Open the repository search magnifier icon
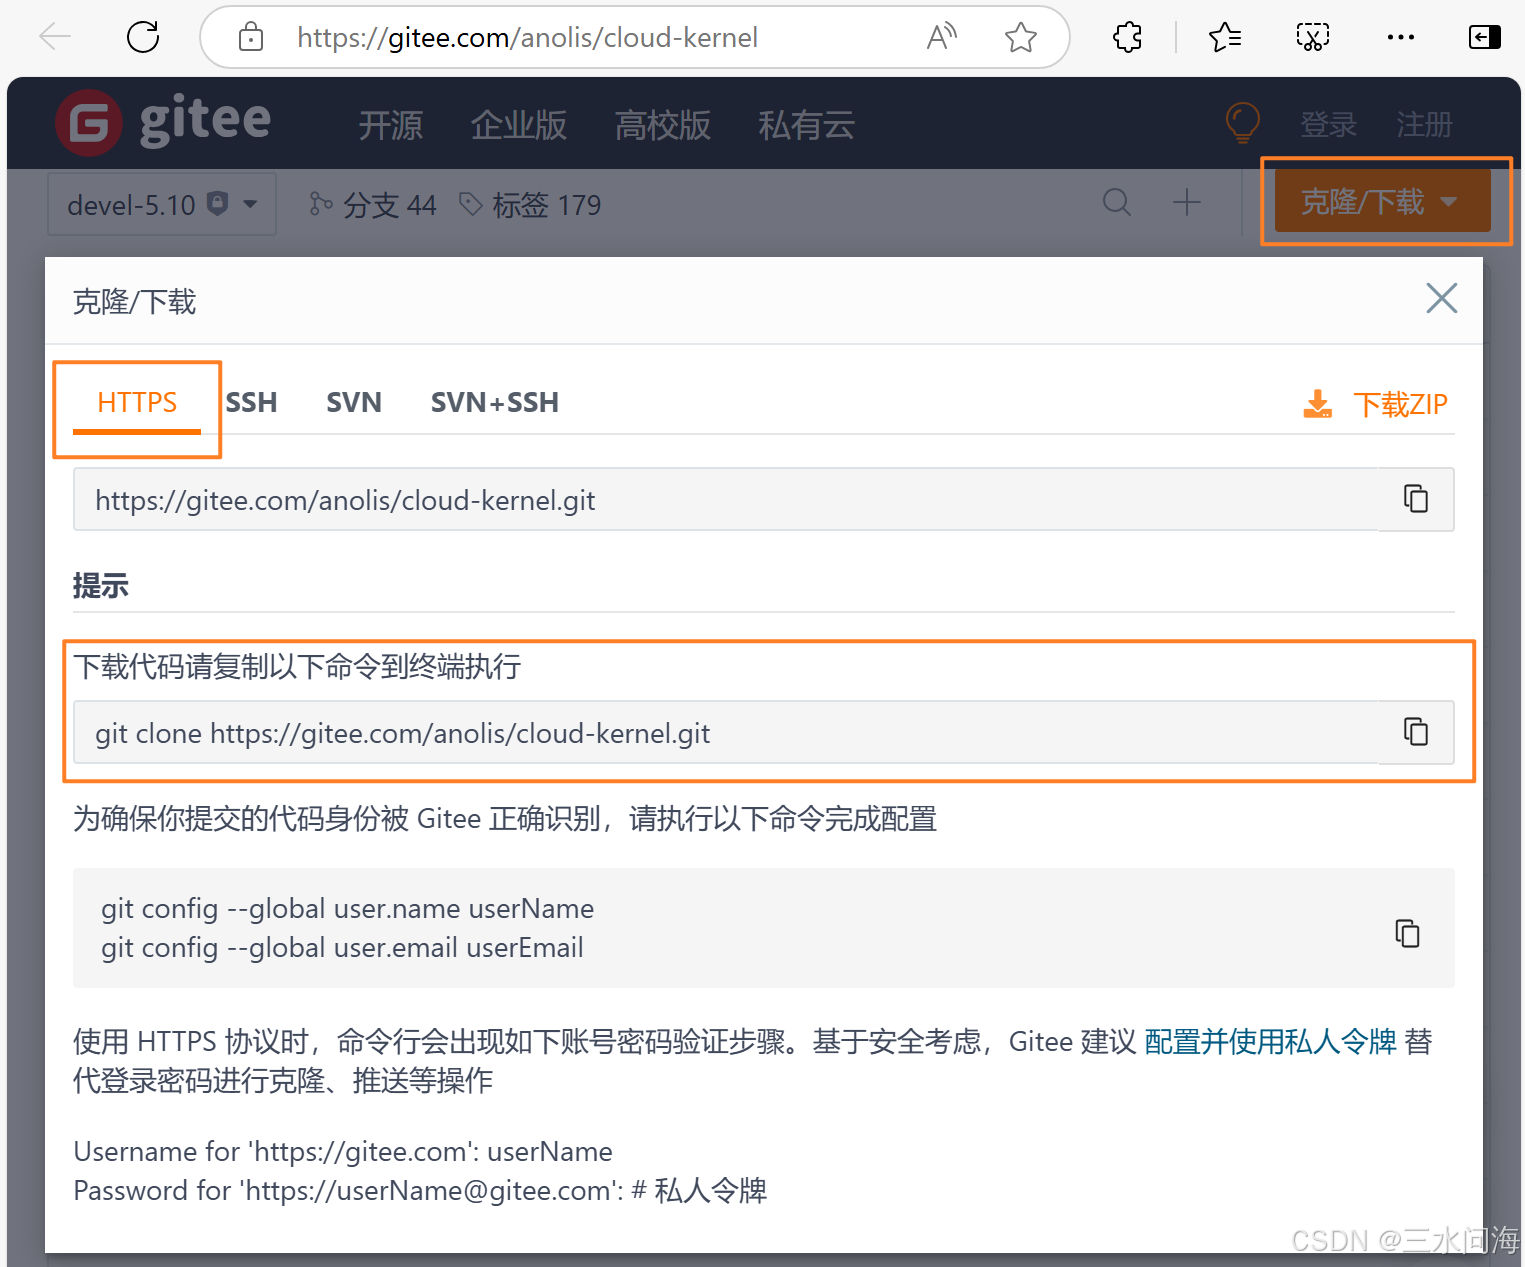Image resolution: width=1525 pixels, height=1267 pixels. (1117, 203)
